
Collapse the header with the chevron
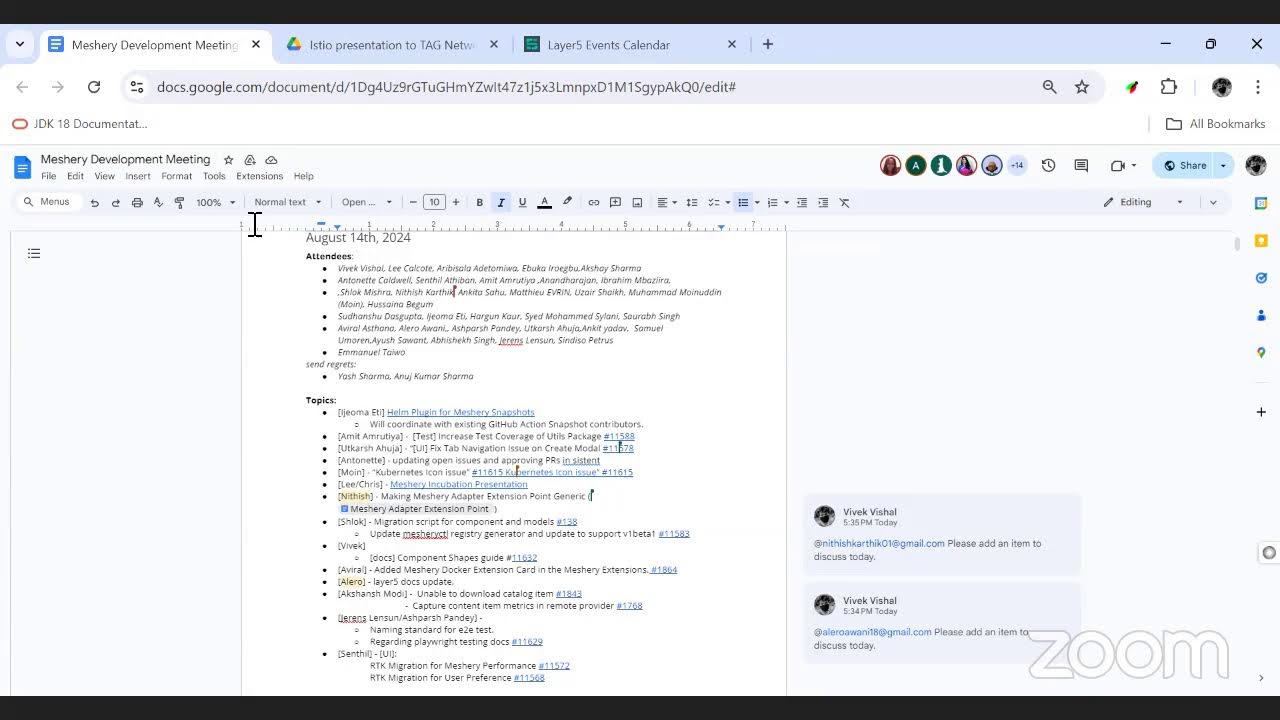coord(1213,202)
